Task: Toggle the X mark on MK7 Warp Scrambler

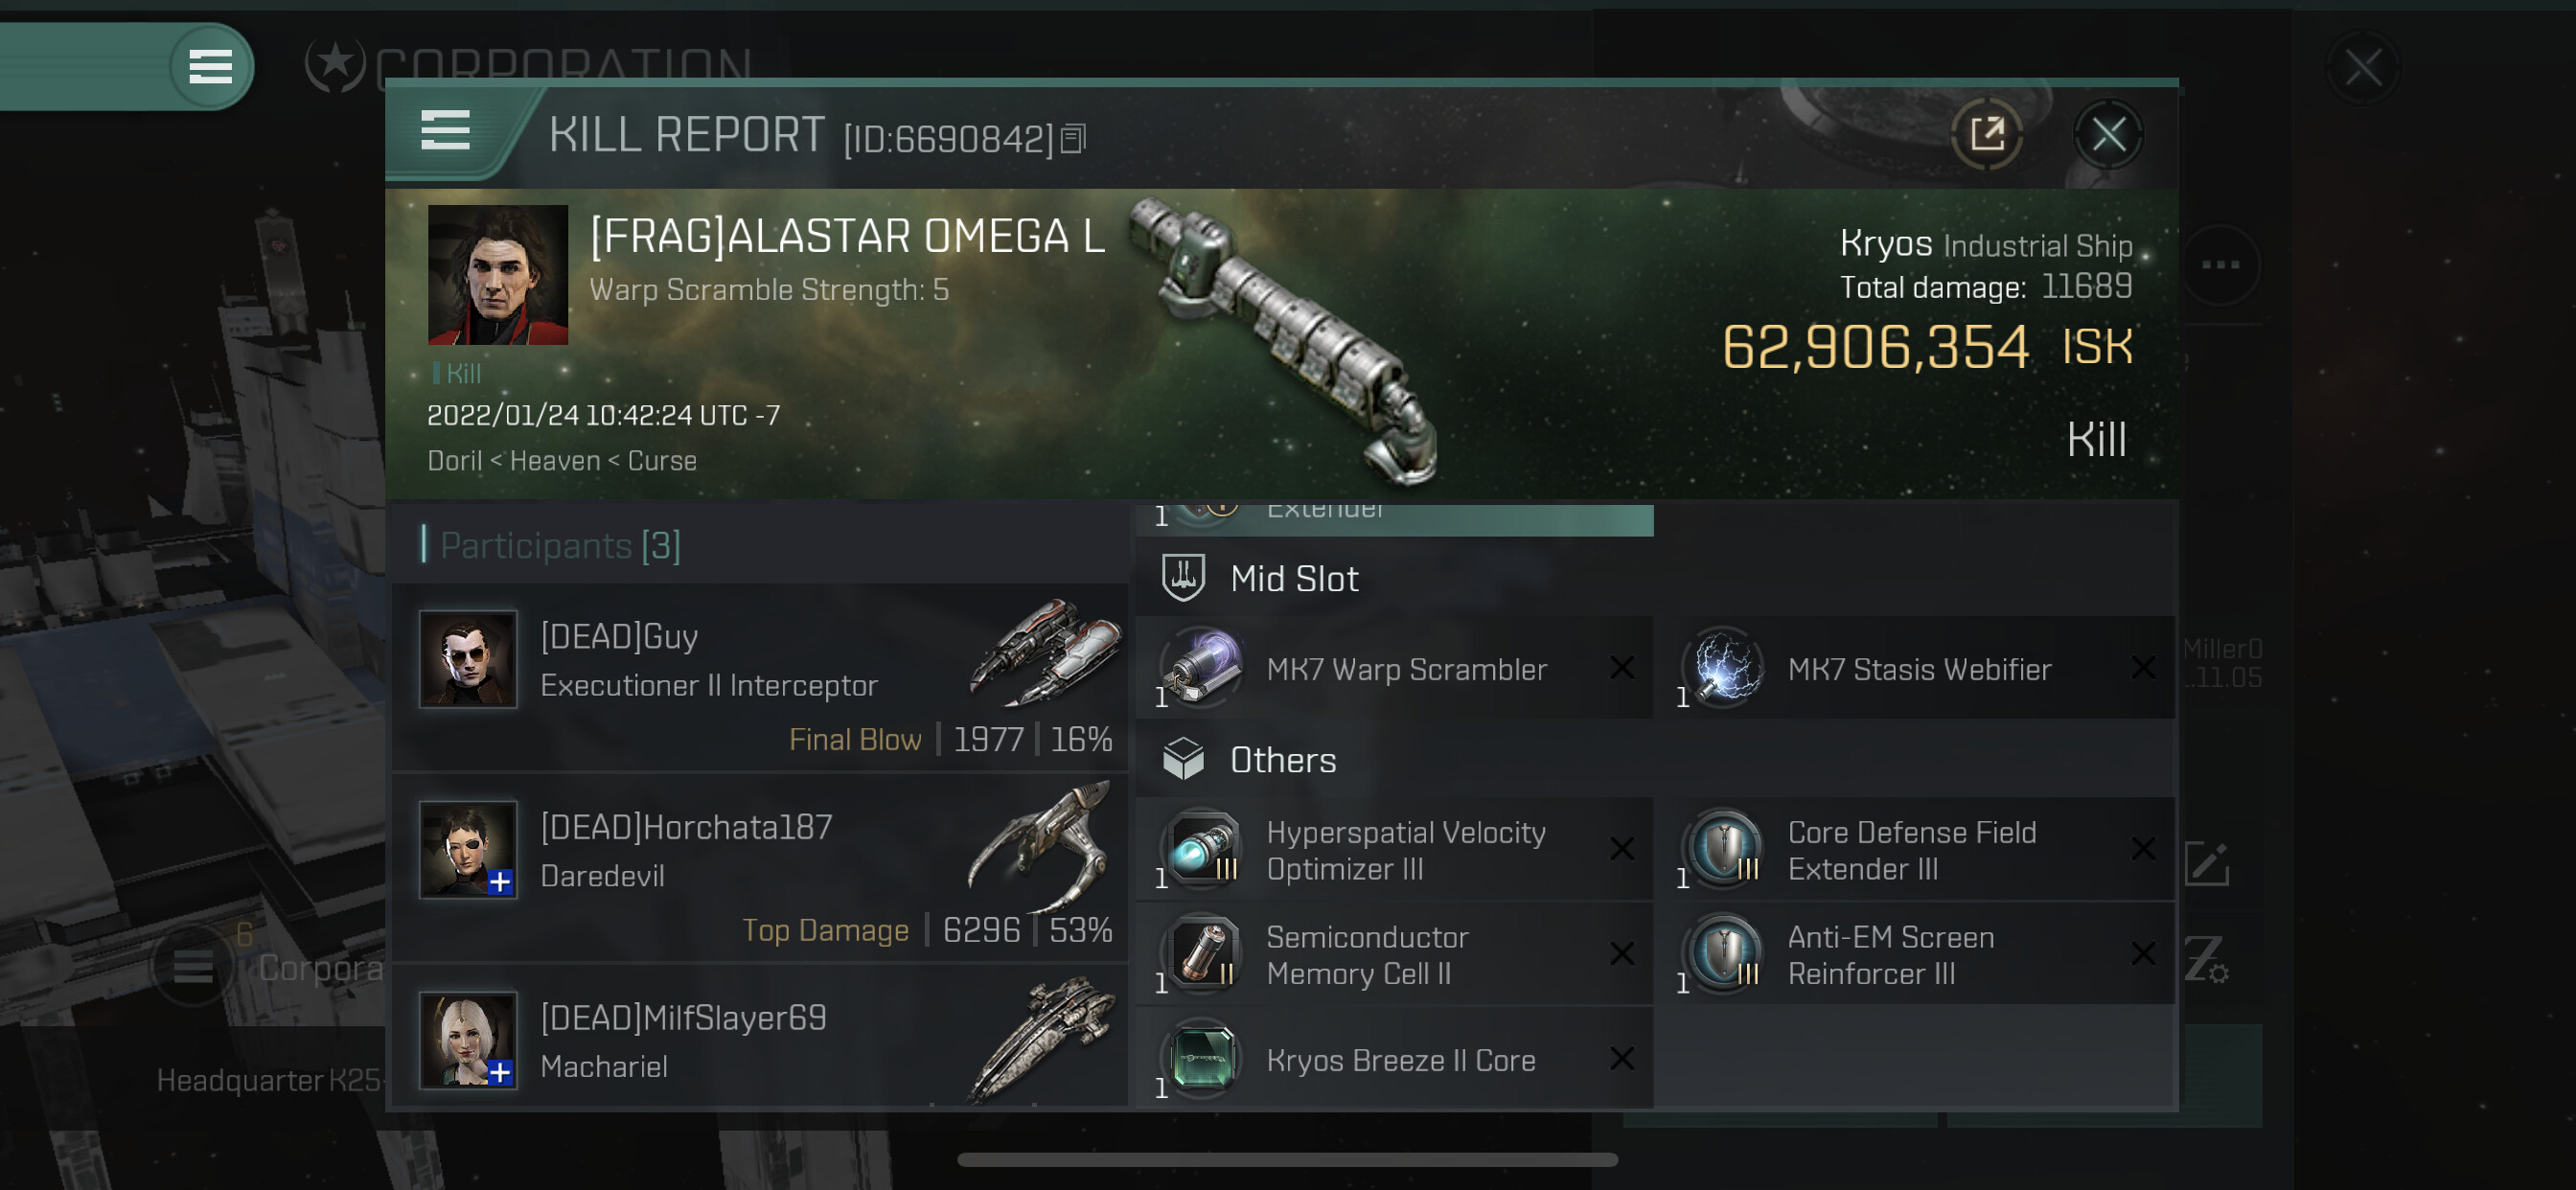Action: pyautogui.click(x=1622, y=668)
